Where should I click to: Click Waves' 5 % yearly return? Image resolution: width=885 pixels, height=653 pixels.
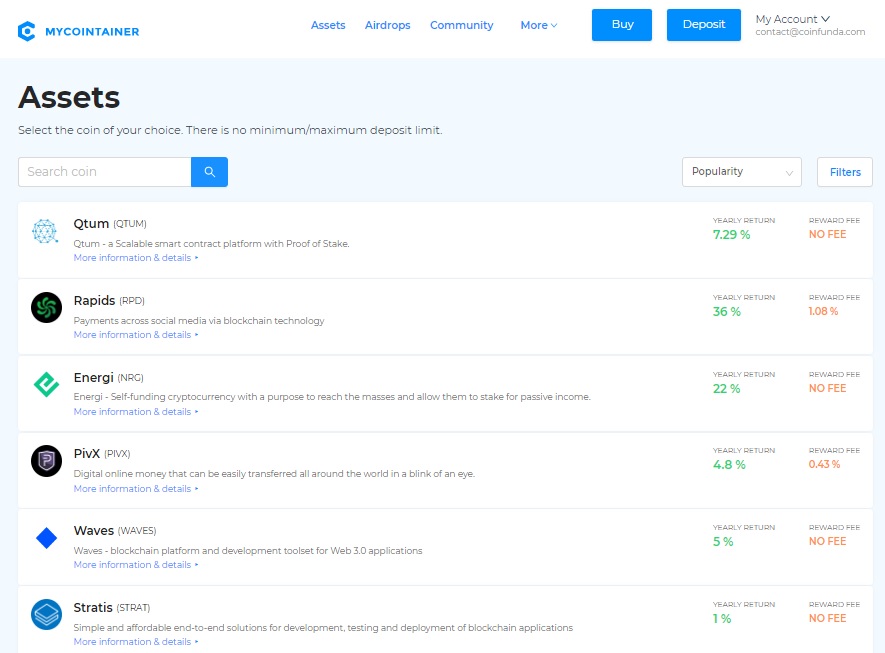722,541
